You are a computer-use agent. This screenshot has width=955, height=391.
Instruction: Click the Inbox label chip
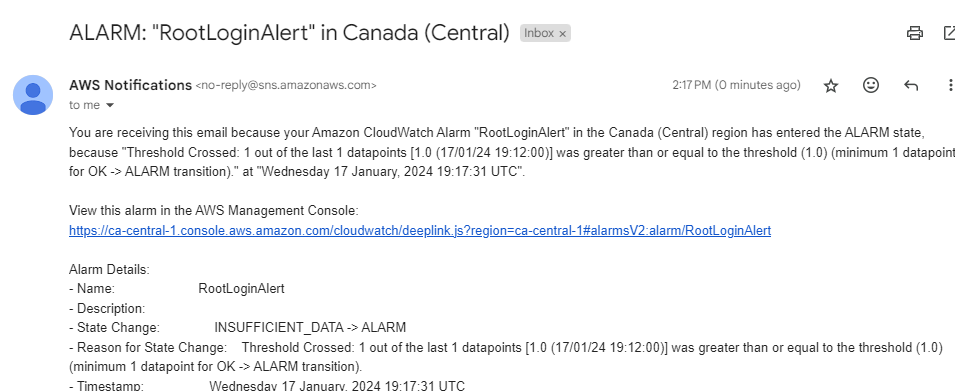[538, 33]
